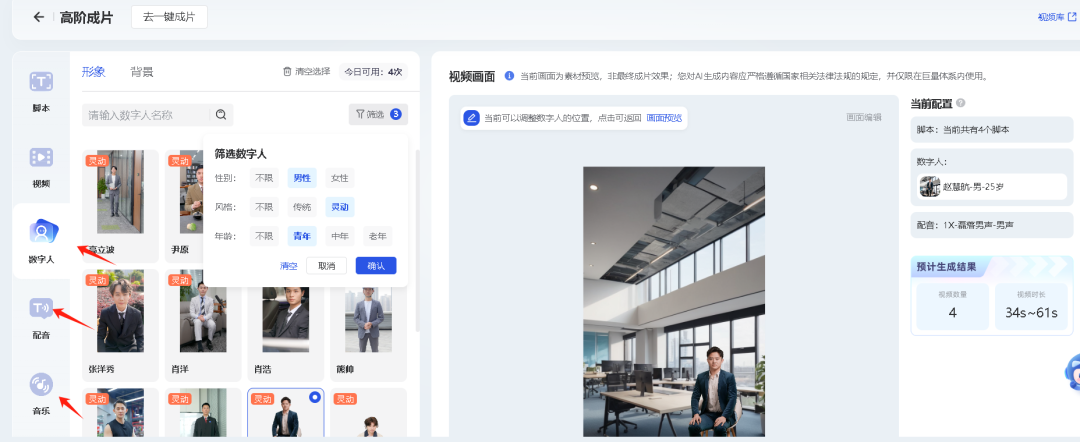Select digital human 尹原 thumbnail
Image resolution: width=1080 pixels, height=442 pixels.
coord(191,191)
